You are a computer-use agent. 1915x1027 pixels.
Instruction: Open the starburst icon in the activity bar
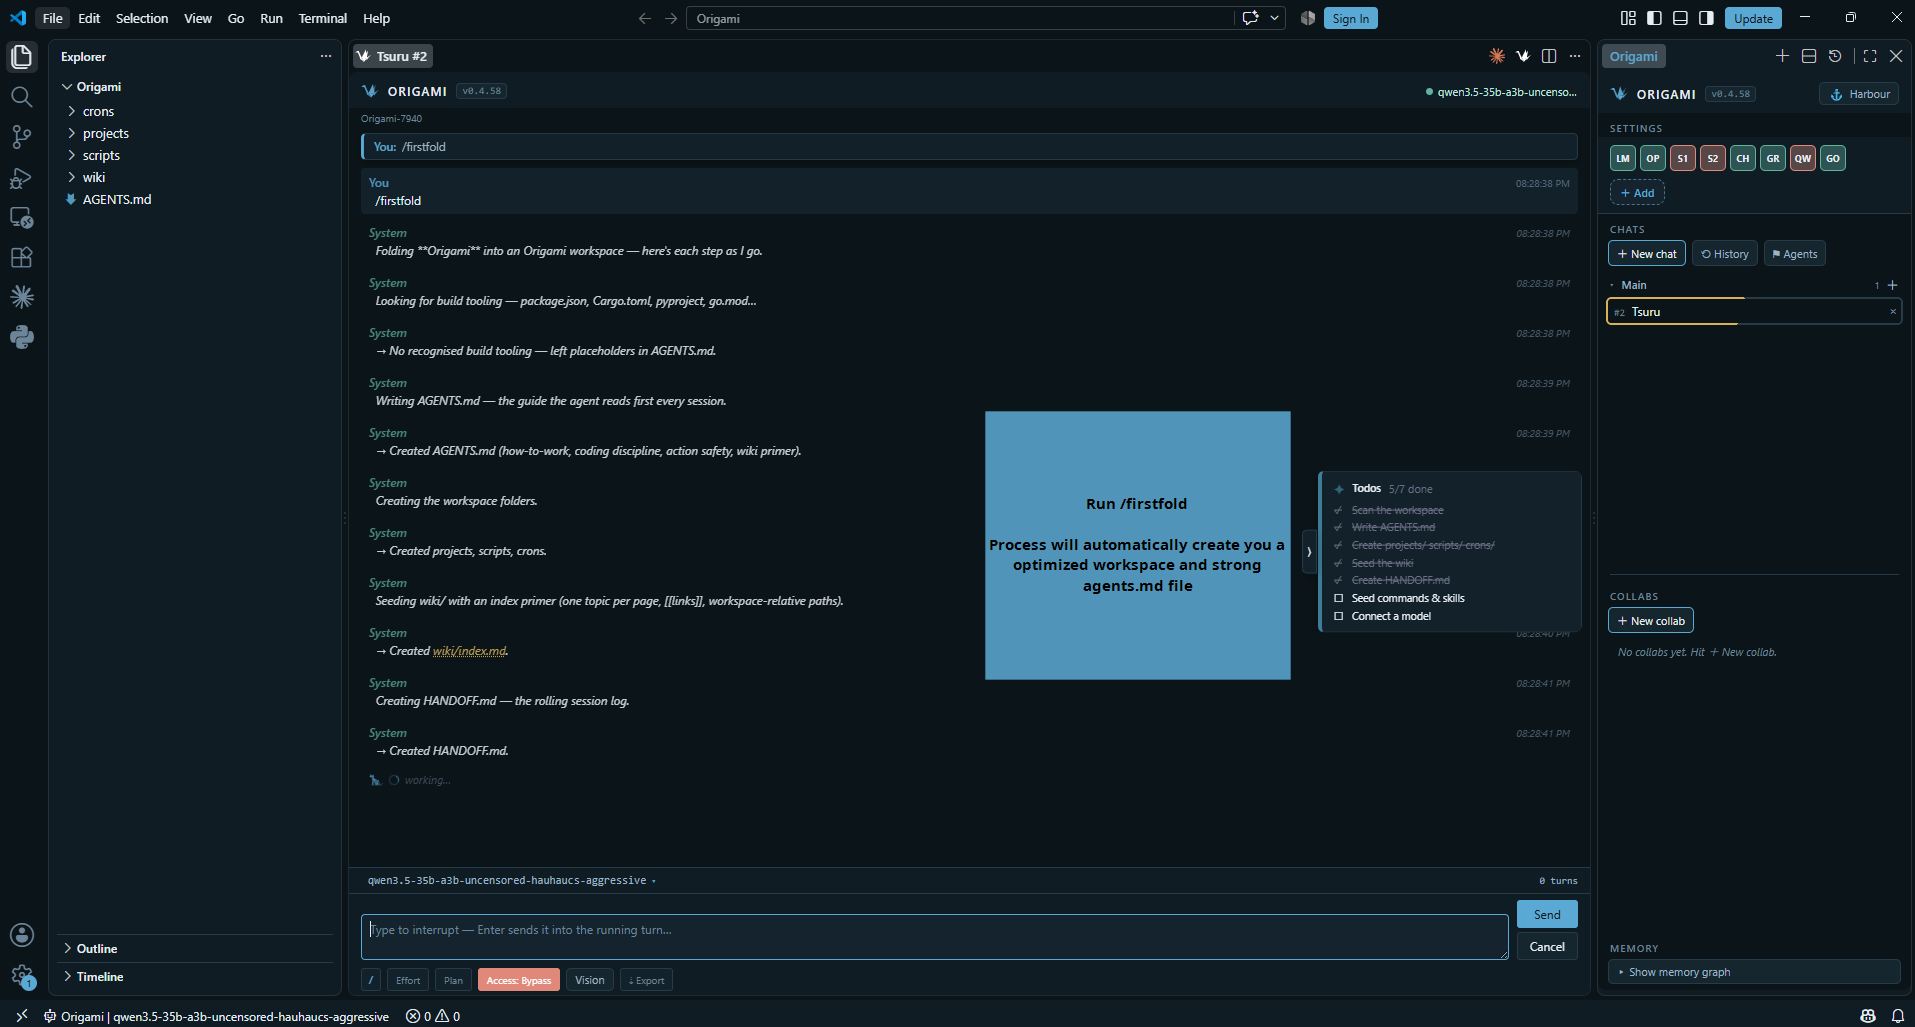tap(21, 297)
